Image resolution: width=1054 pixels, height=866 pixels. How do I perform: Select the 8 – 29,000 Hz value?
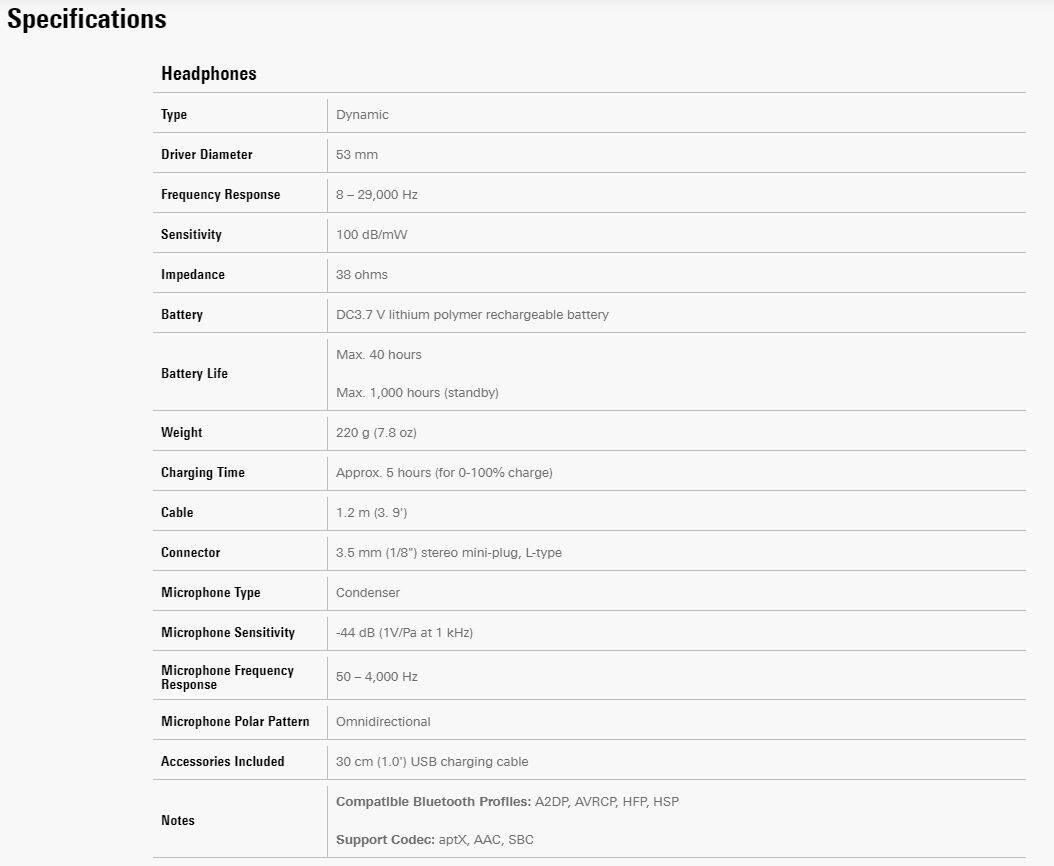click(x=377, y=195)
